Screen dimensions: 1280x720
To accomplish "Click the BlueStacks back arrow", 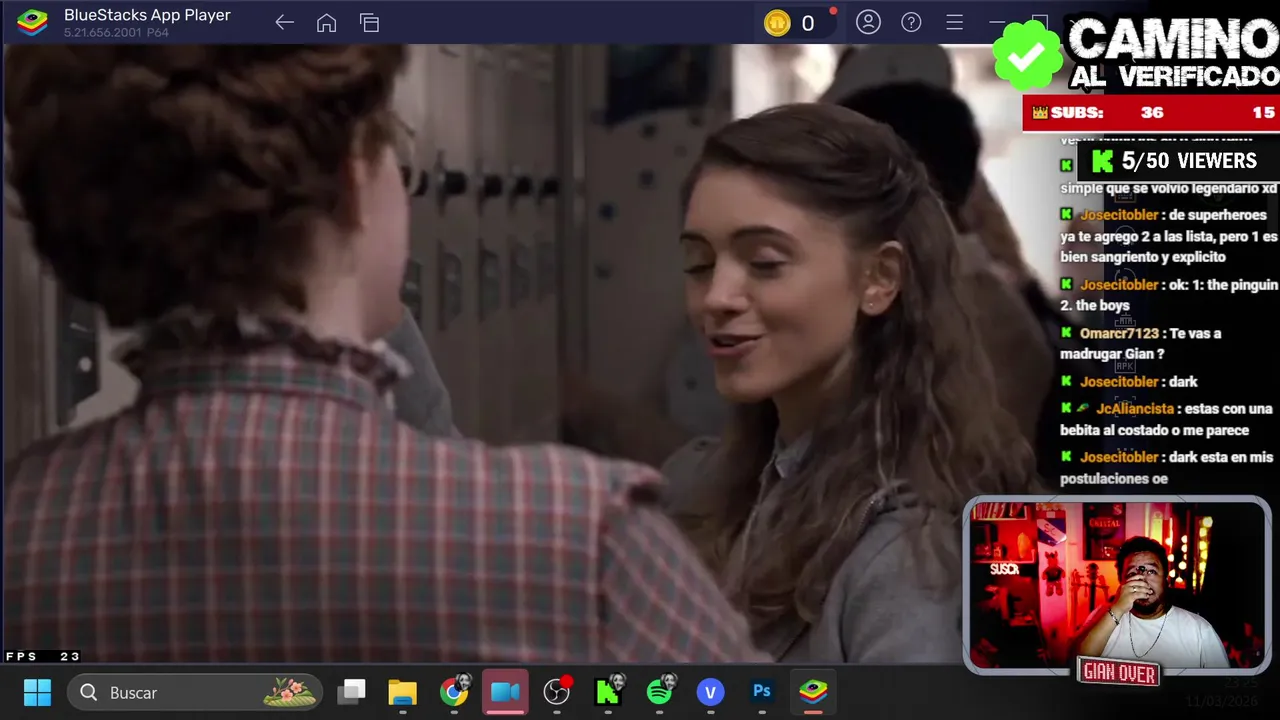I will point(285,23).
